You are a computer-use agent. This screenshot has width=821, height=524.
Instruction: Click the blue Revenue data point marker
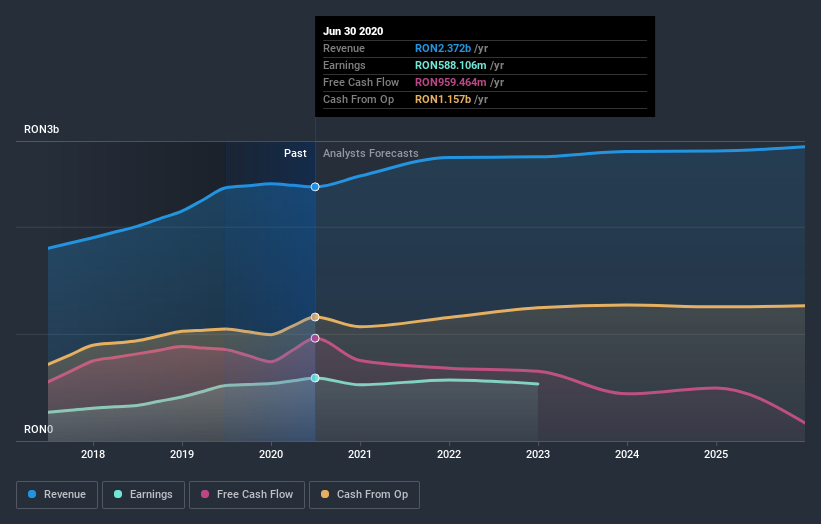coord(315,187)
